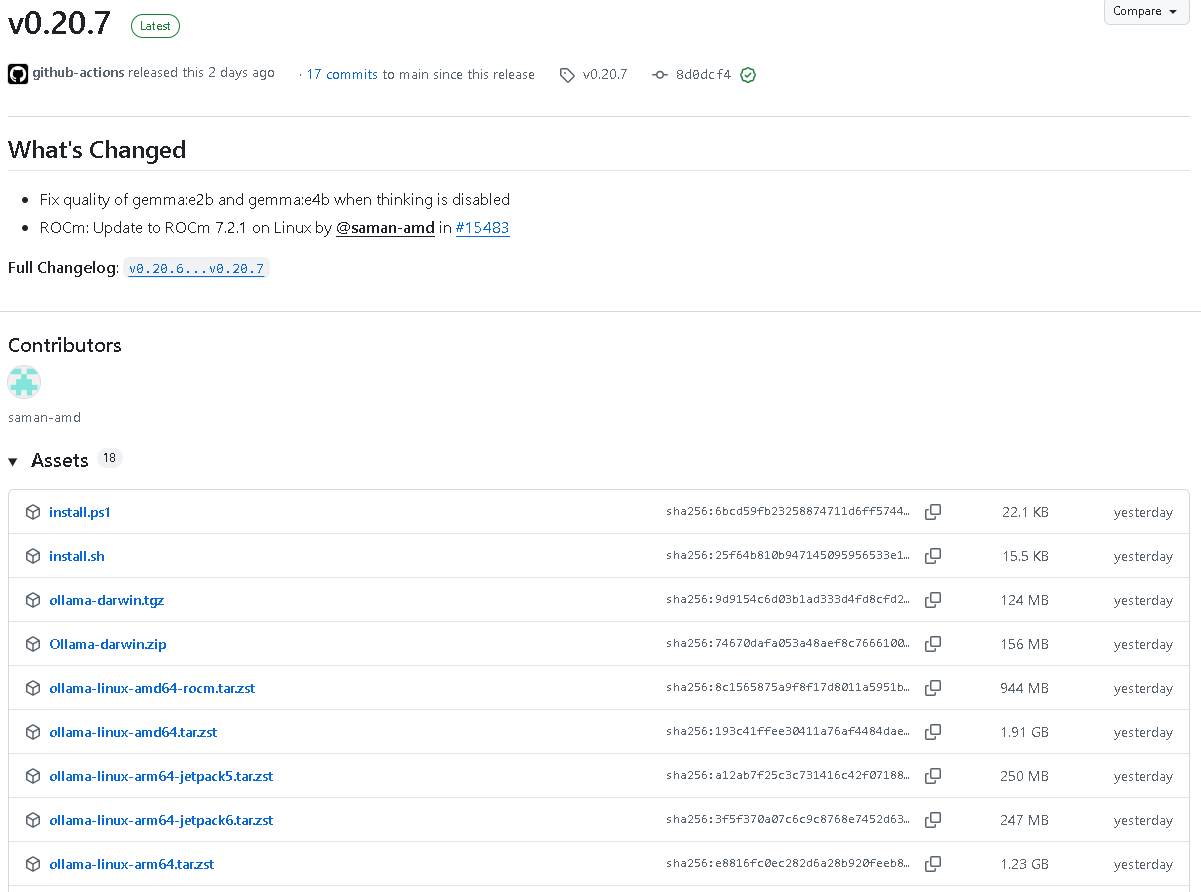Click the 250 MB file size

click(x=1025, y=776)
